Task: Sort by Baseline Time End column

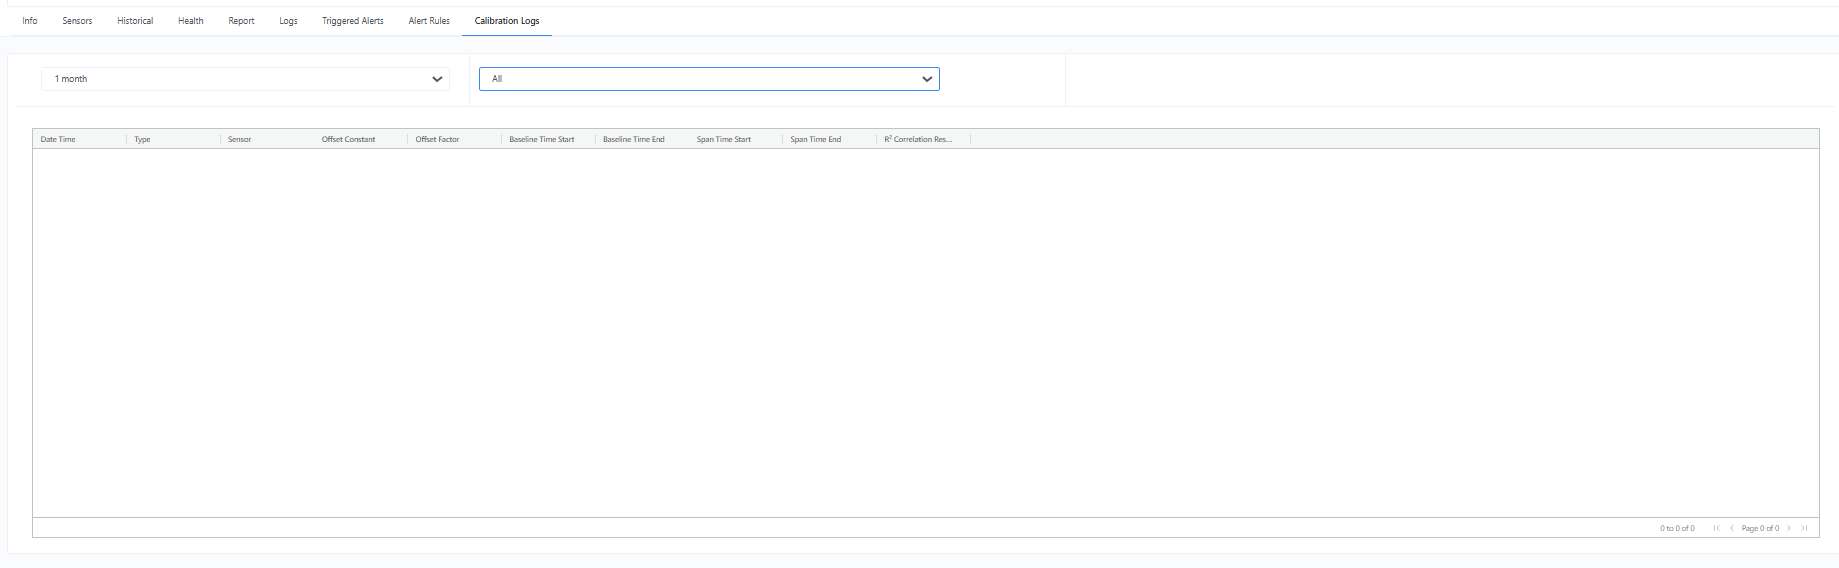Action: pyautogui.click(x=634, y=139)
